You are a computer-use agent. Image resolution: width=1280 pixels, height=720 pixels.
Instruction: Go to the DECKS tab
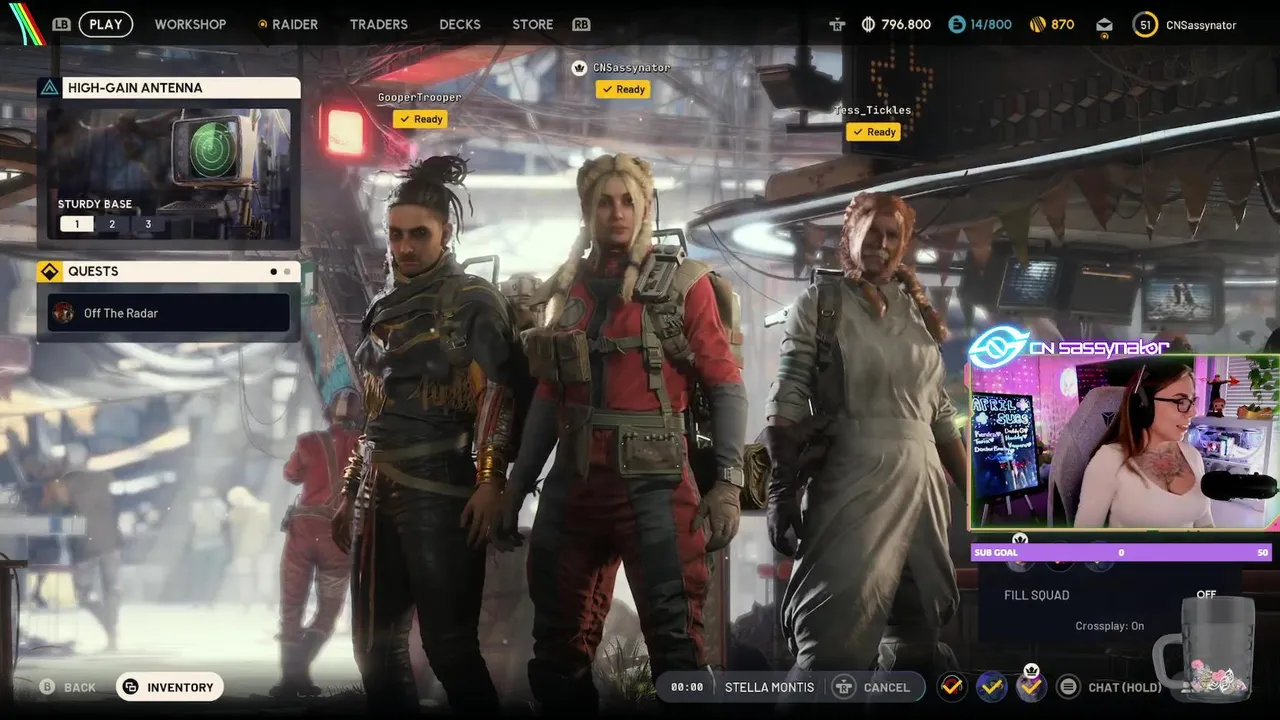(x=460, y=24)
